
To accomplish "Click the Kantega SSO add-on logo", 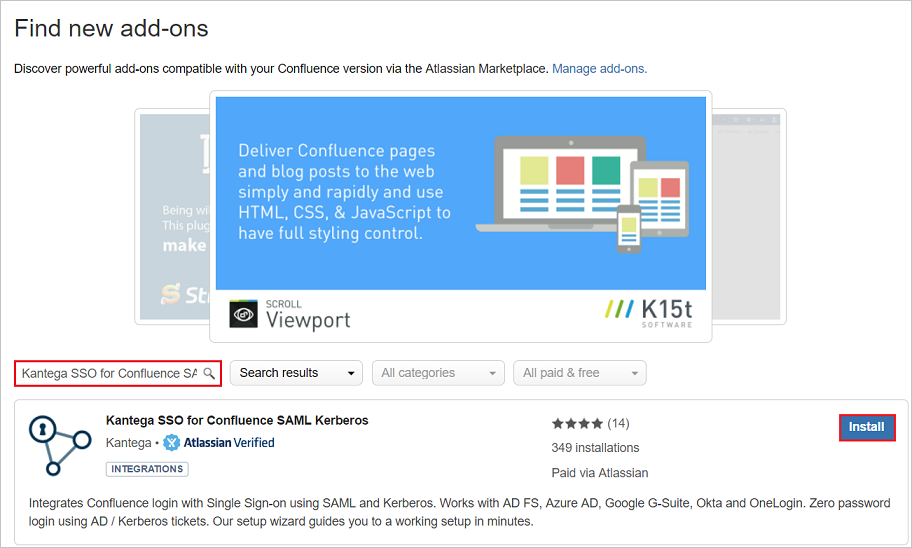I will [60, 445].
